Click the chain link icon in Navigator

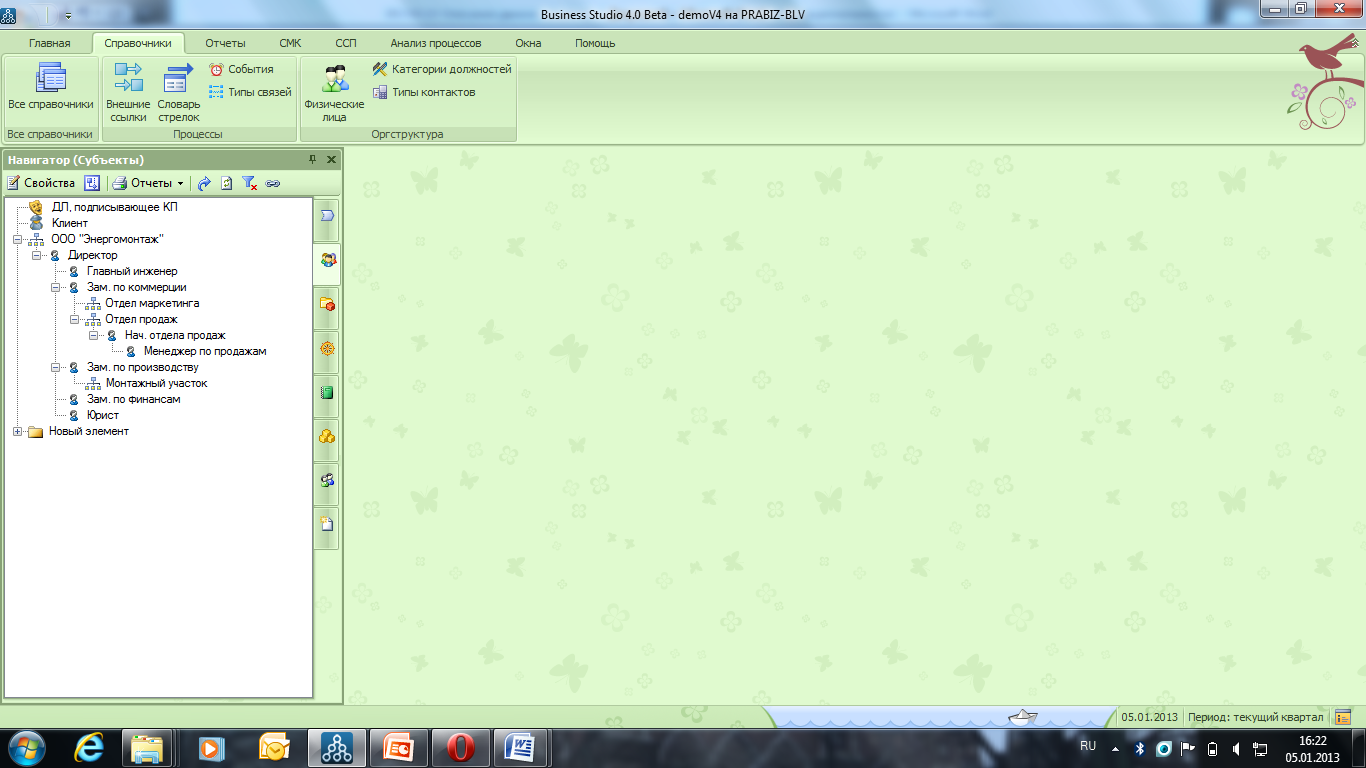coord(273,183)
